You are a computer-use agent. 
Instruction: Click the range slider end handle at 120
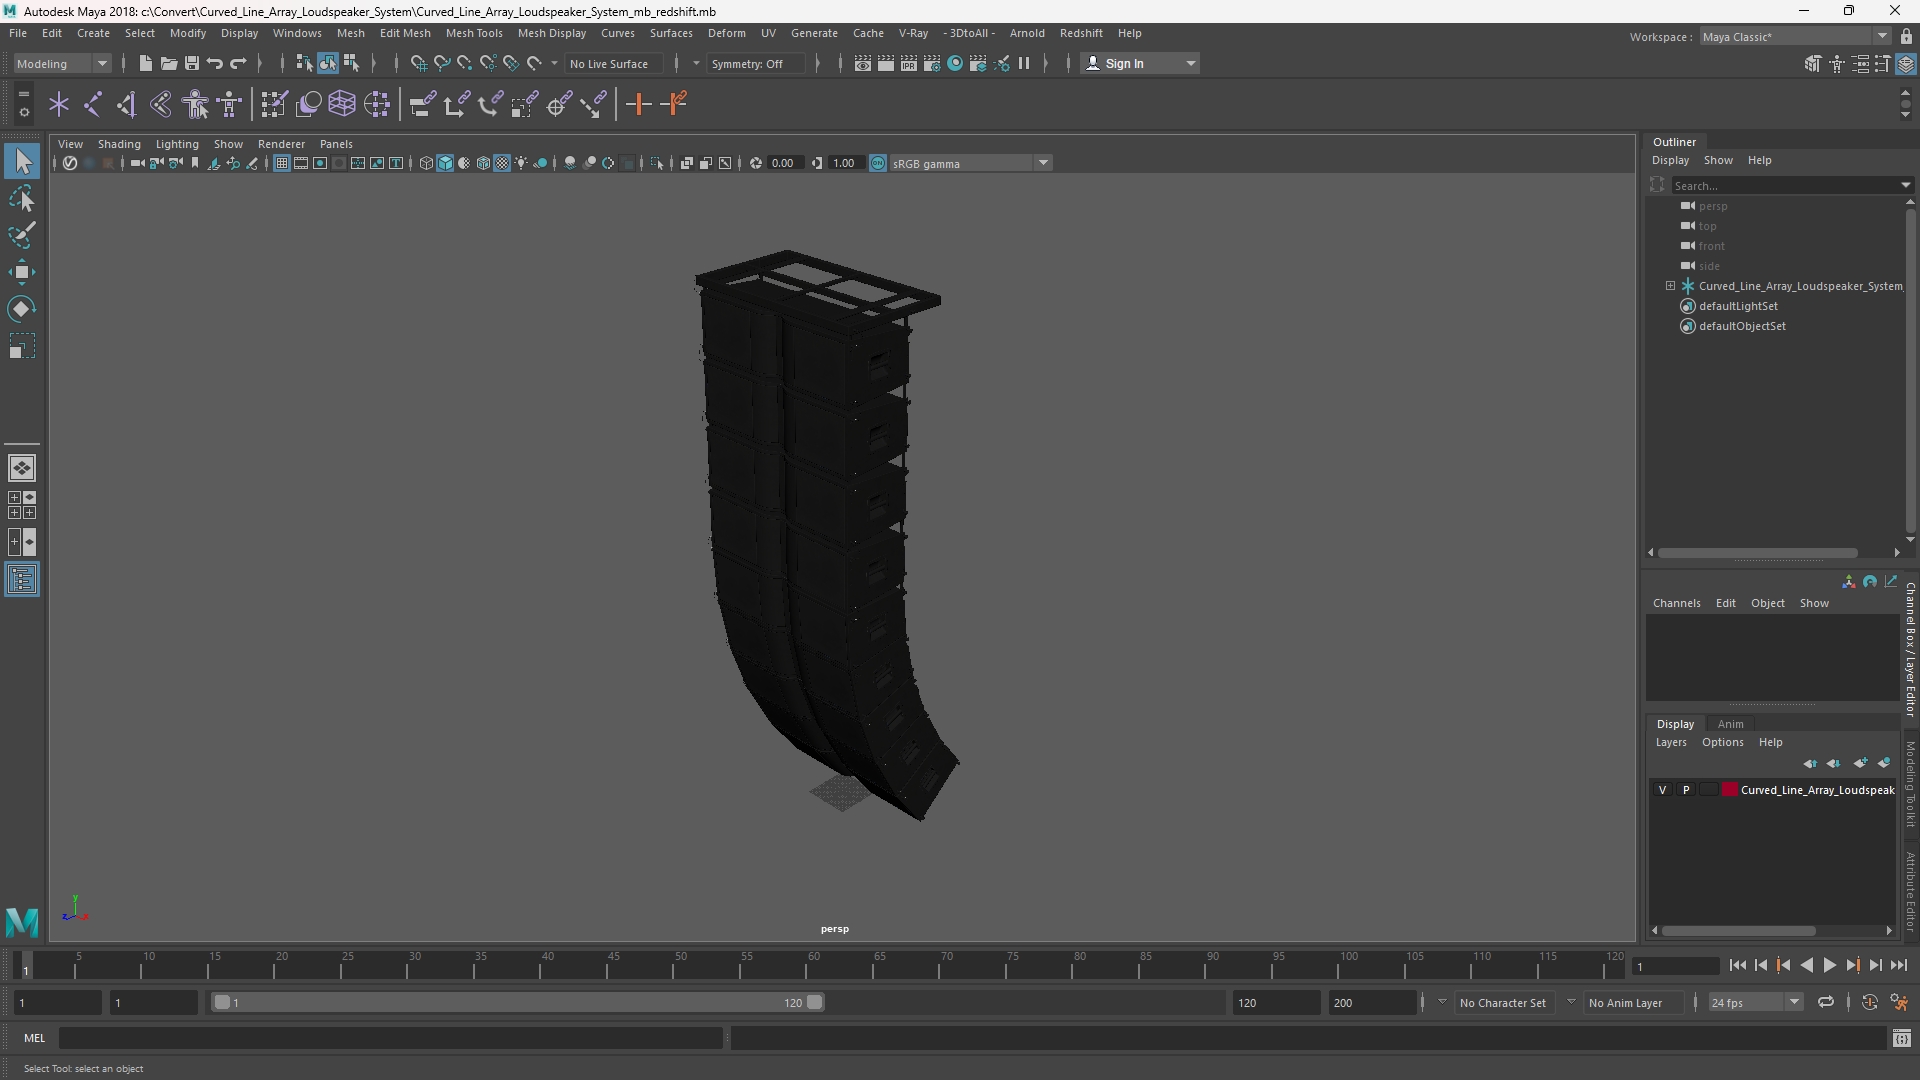click(815, 1002)
